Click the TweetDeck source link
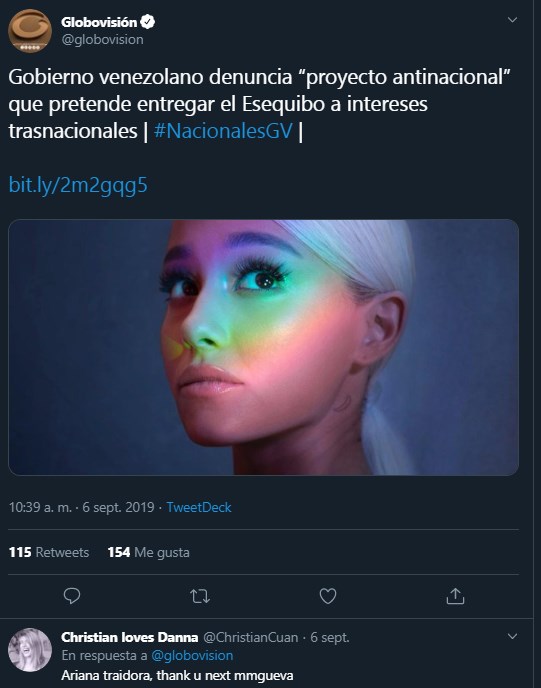 199,507
